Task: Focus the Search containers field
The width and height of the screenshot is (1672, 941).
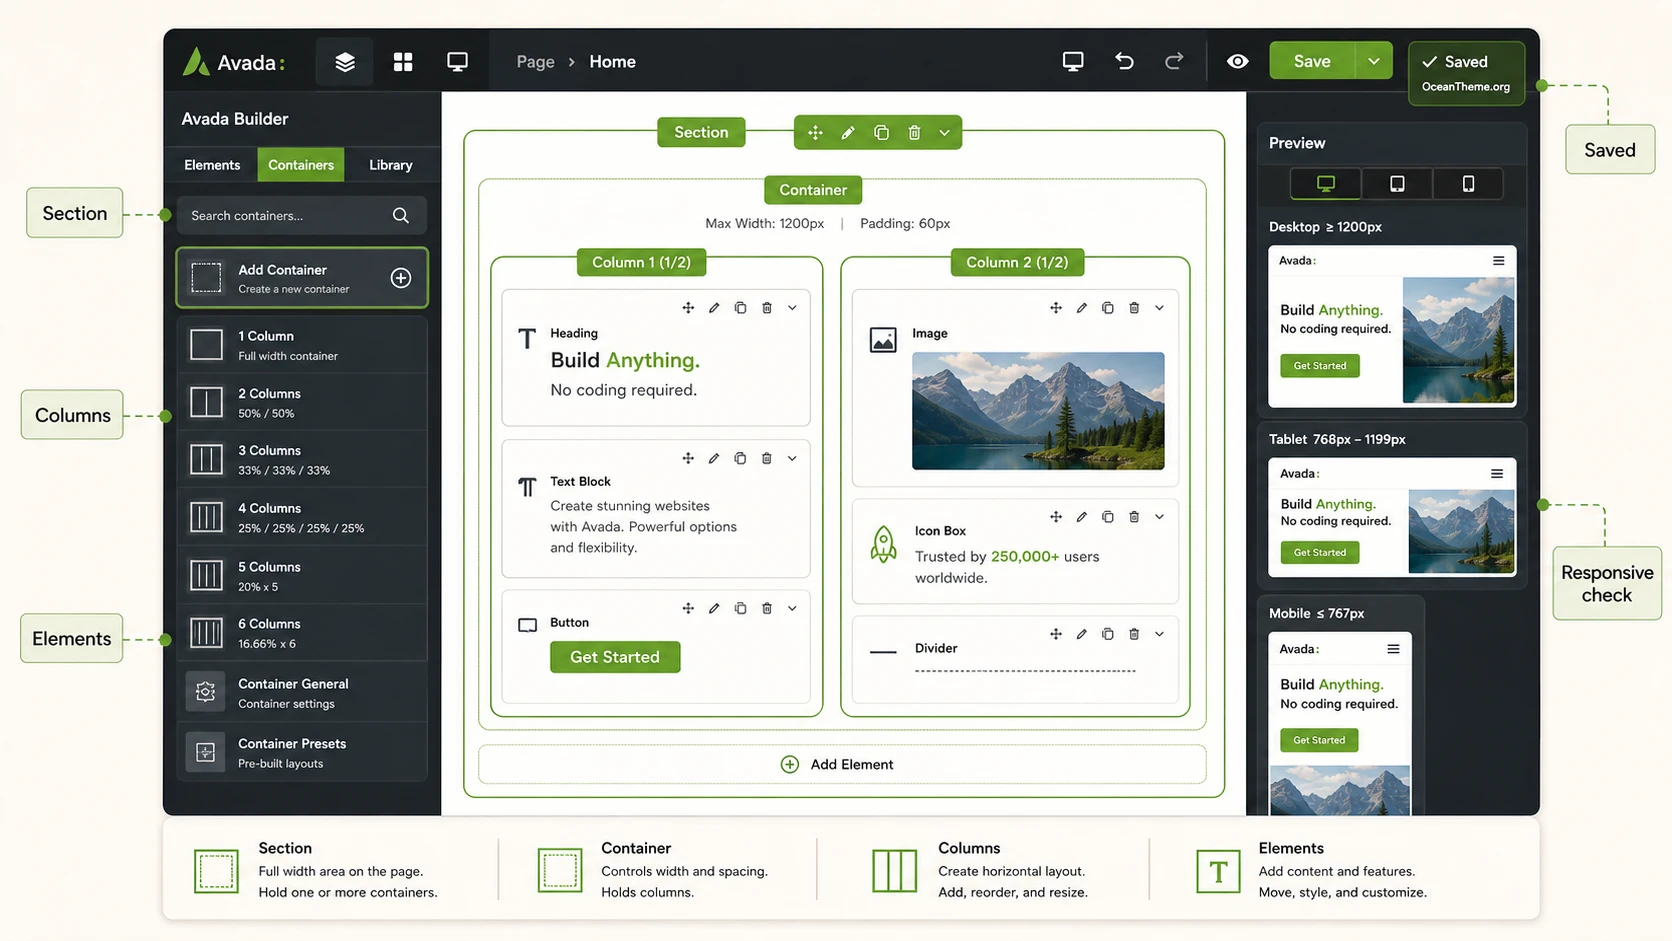Action: point(301,215)
